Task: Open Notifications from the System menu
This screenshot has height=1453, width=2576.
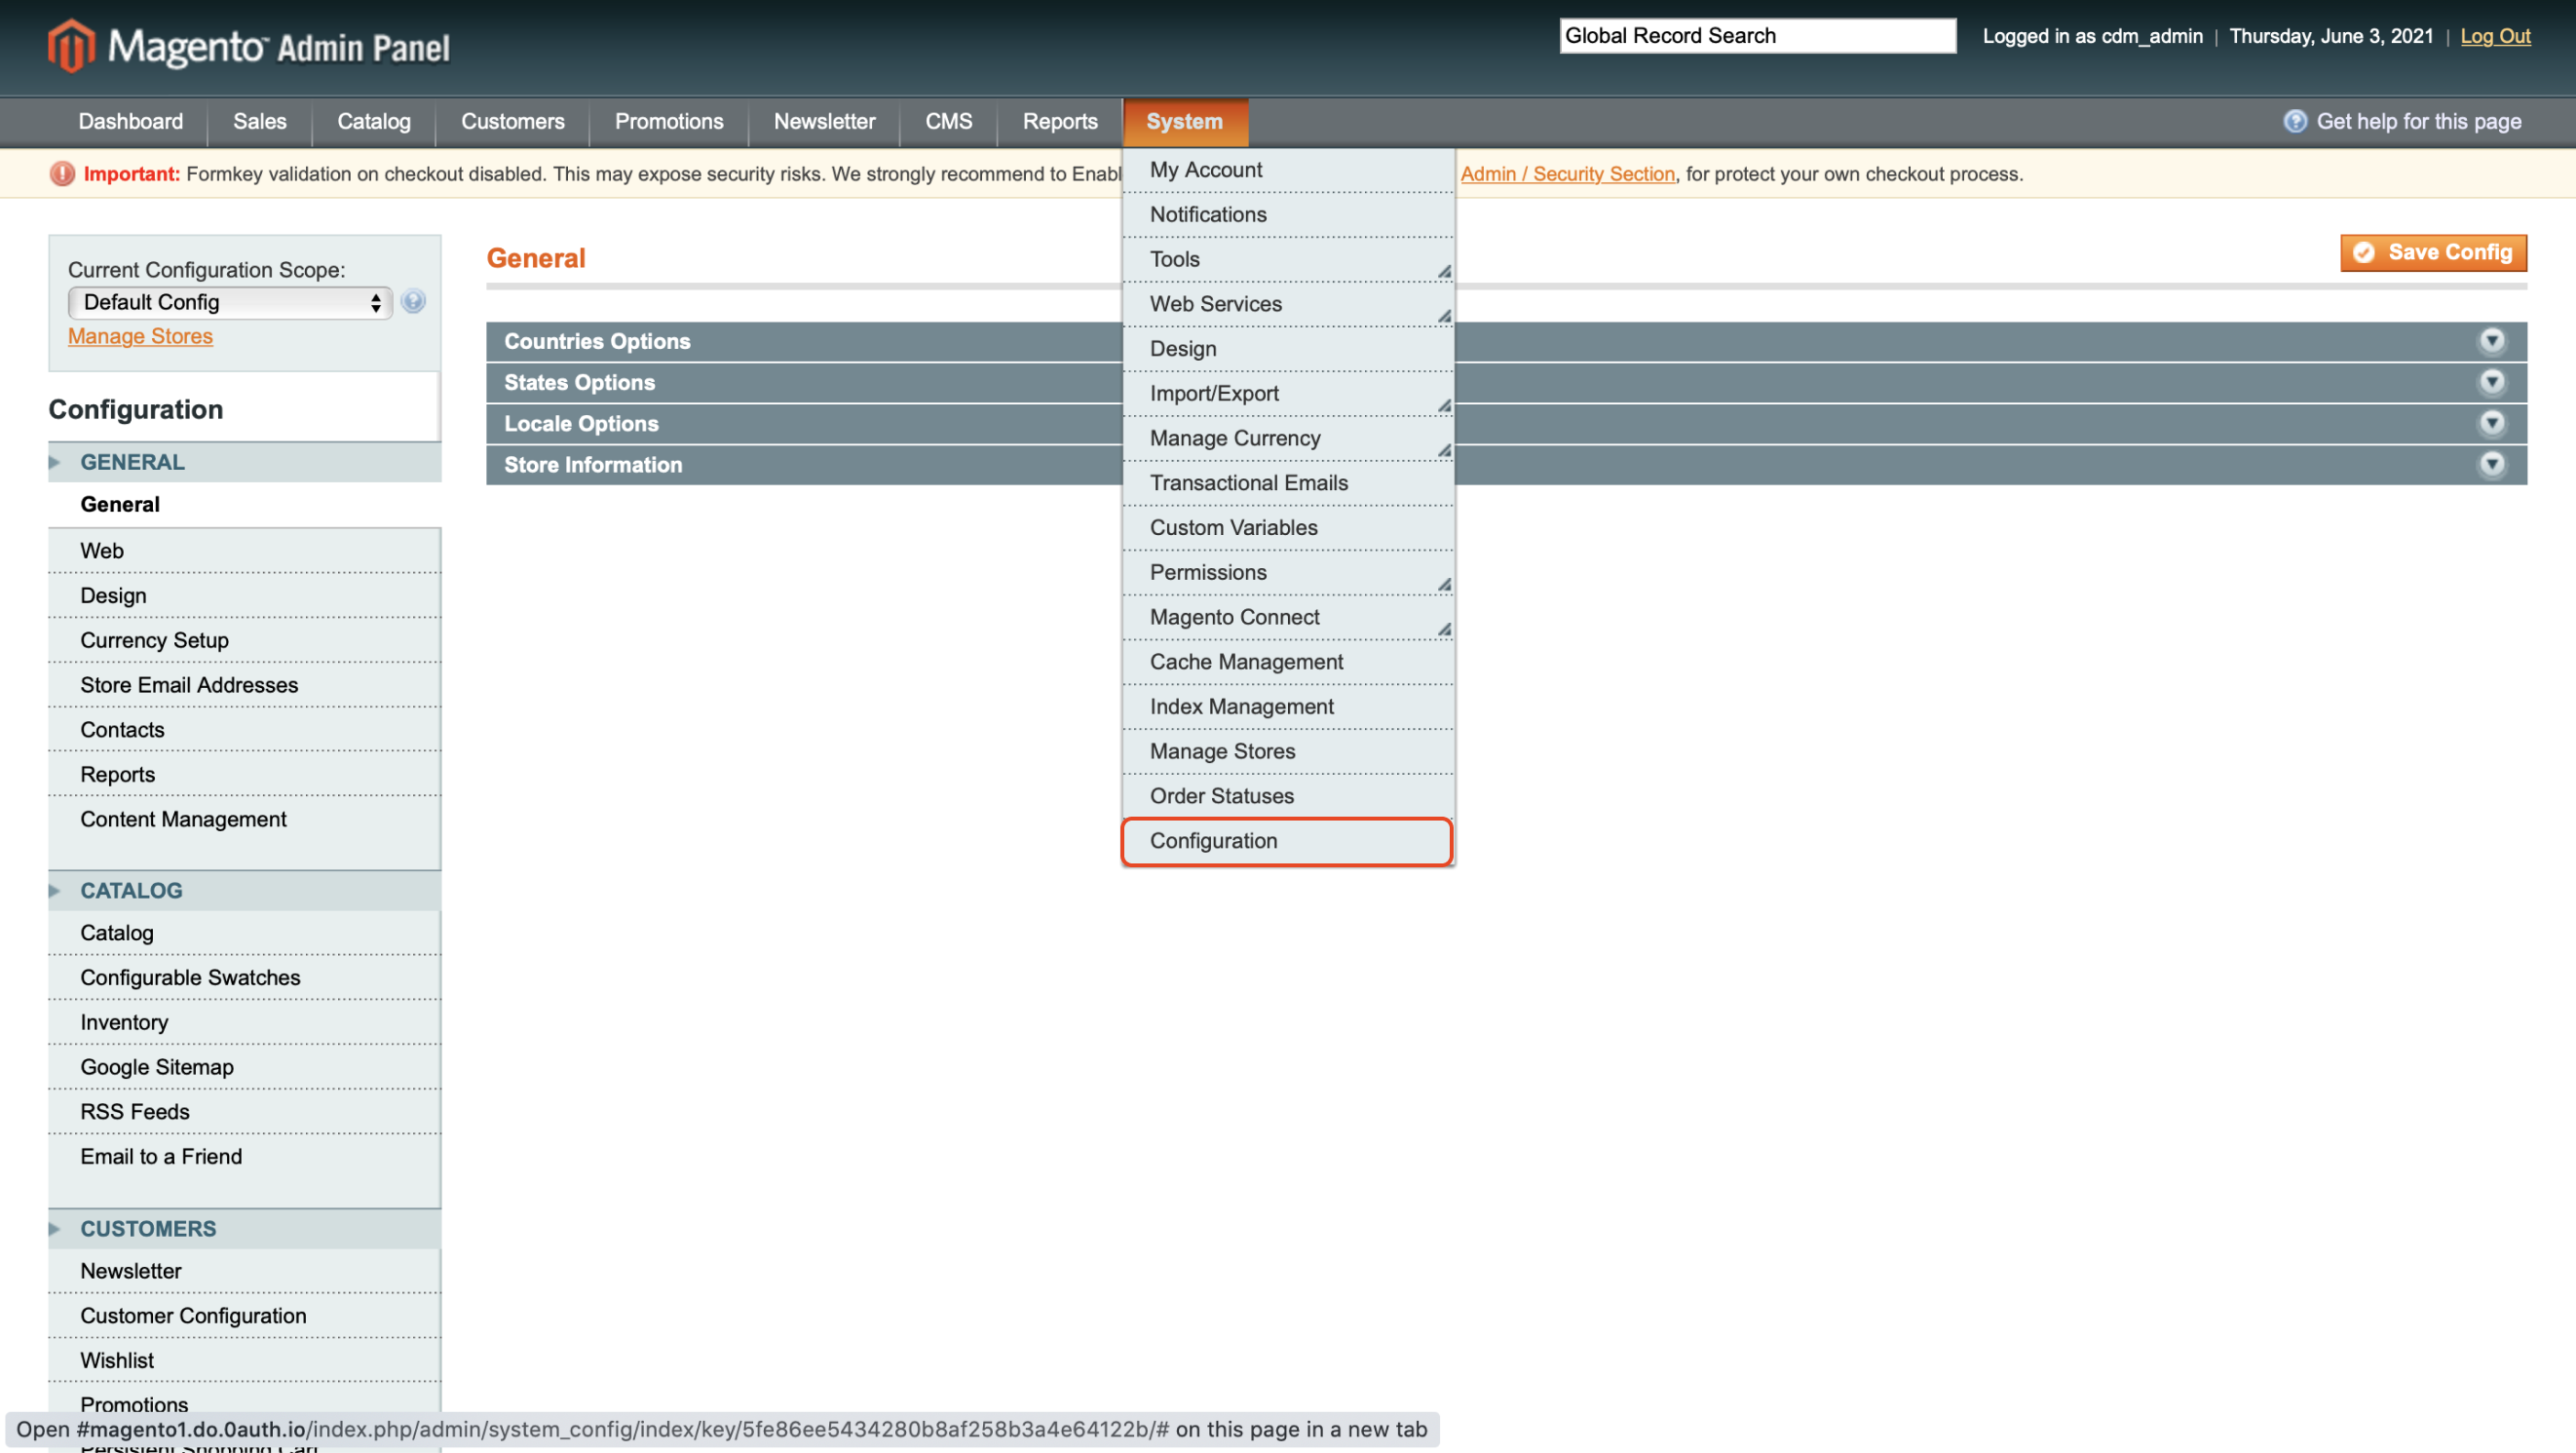Action: click(1287, 214)
